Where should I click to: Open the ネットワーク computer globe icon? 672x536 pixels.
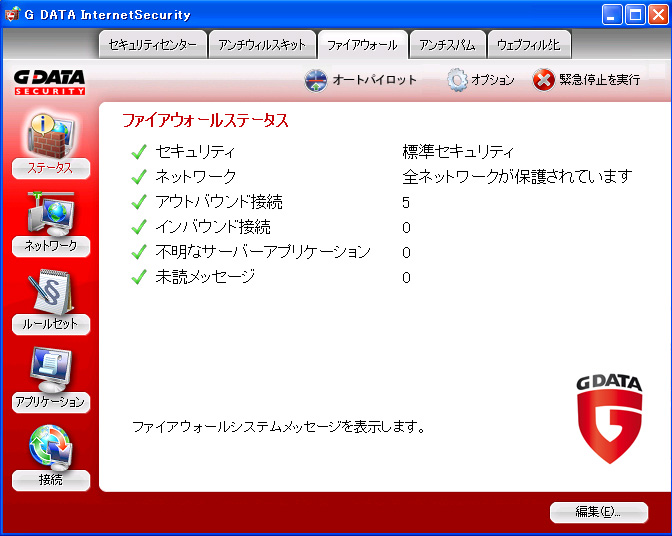pyautogui.click(x=51, y=214)
